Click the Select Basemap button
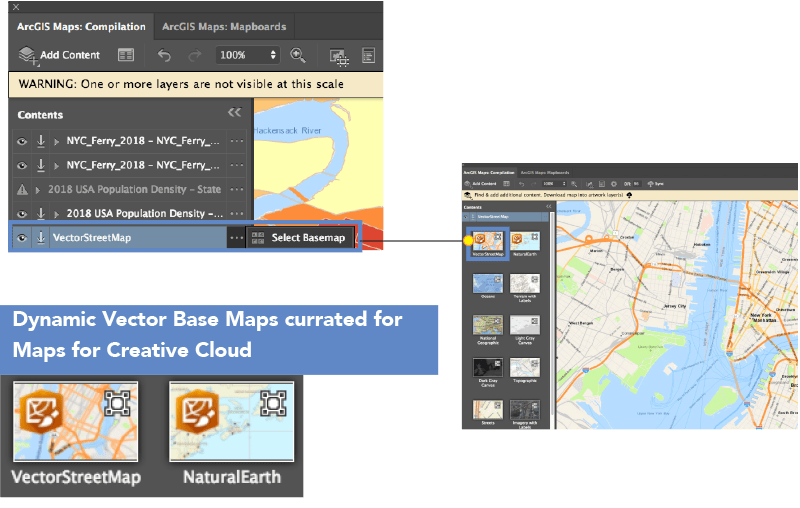Image resolution: width=800 pixels, height=508 pixels. [x=299, y=238]
